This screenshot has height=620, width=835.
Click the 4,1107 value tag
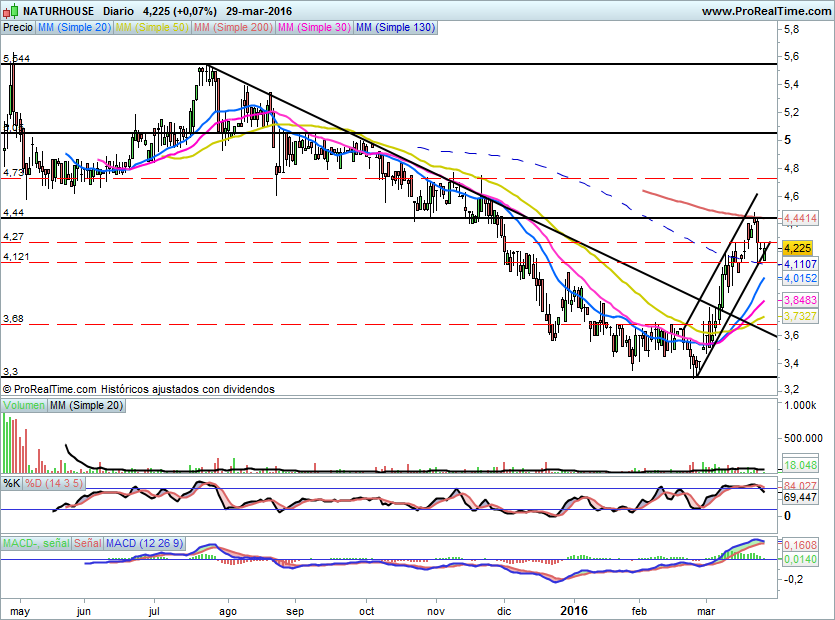pyautogui.click(x=800, y=264)
